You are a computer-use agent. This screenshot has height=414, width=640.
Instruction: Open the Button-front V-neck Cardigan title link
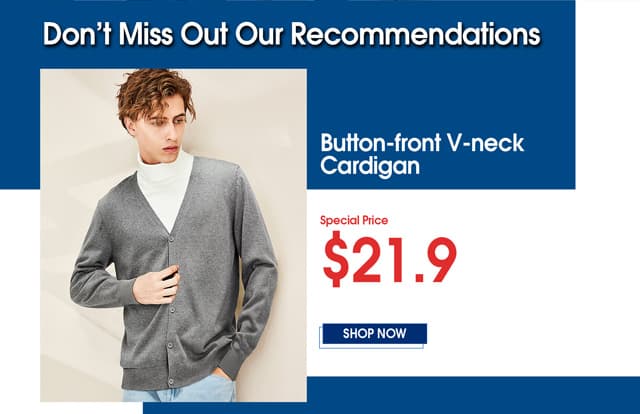click(422, 154)
